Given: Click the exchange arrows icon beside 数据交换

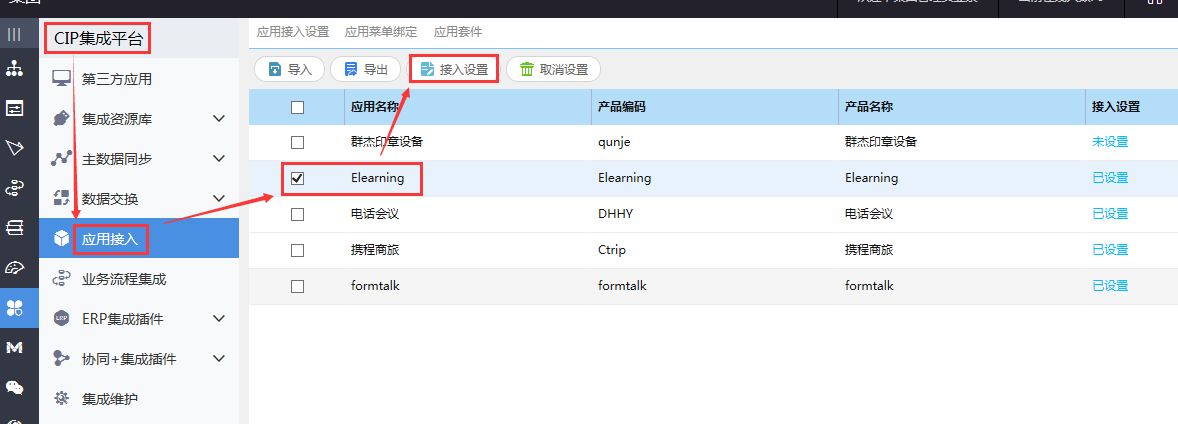Looking at the screenshot, I should click(x=62, y=198).
